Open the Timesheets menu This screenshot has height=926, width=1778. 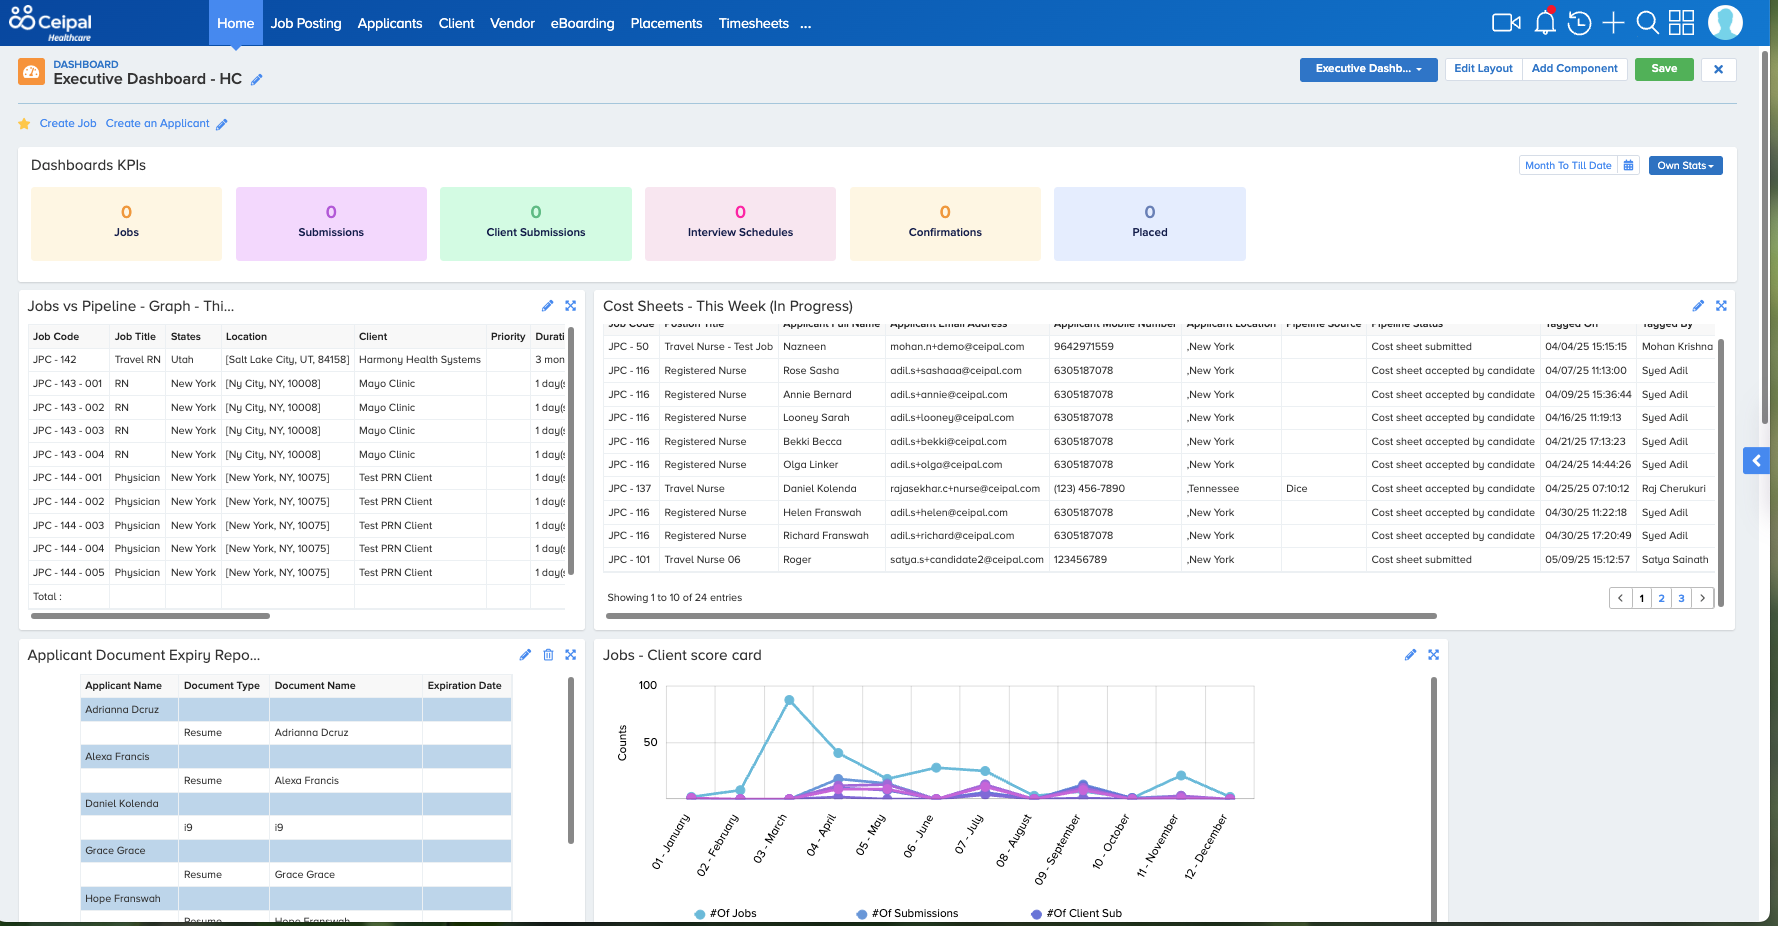pos(753,23)
